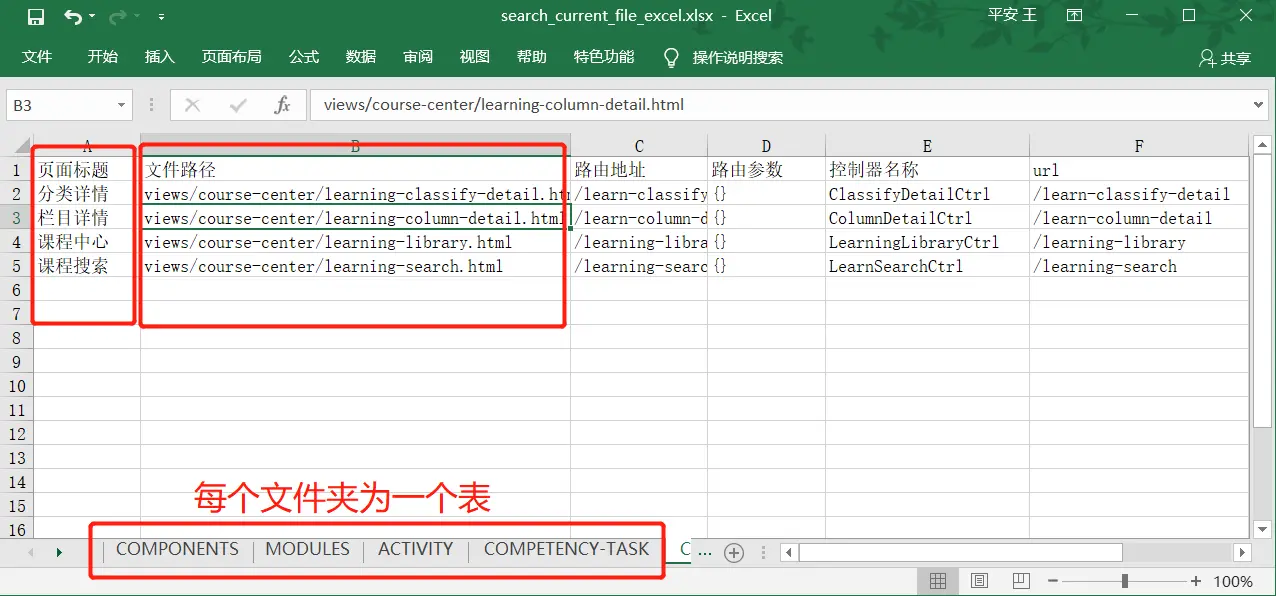Switch to the ACTIVITY sheet tab

click(415, 549)
